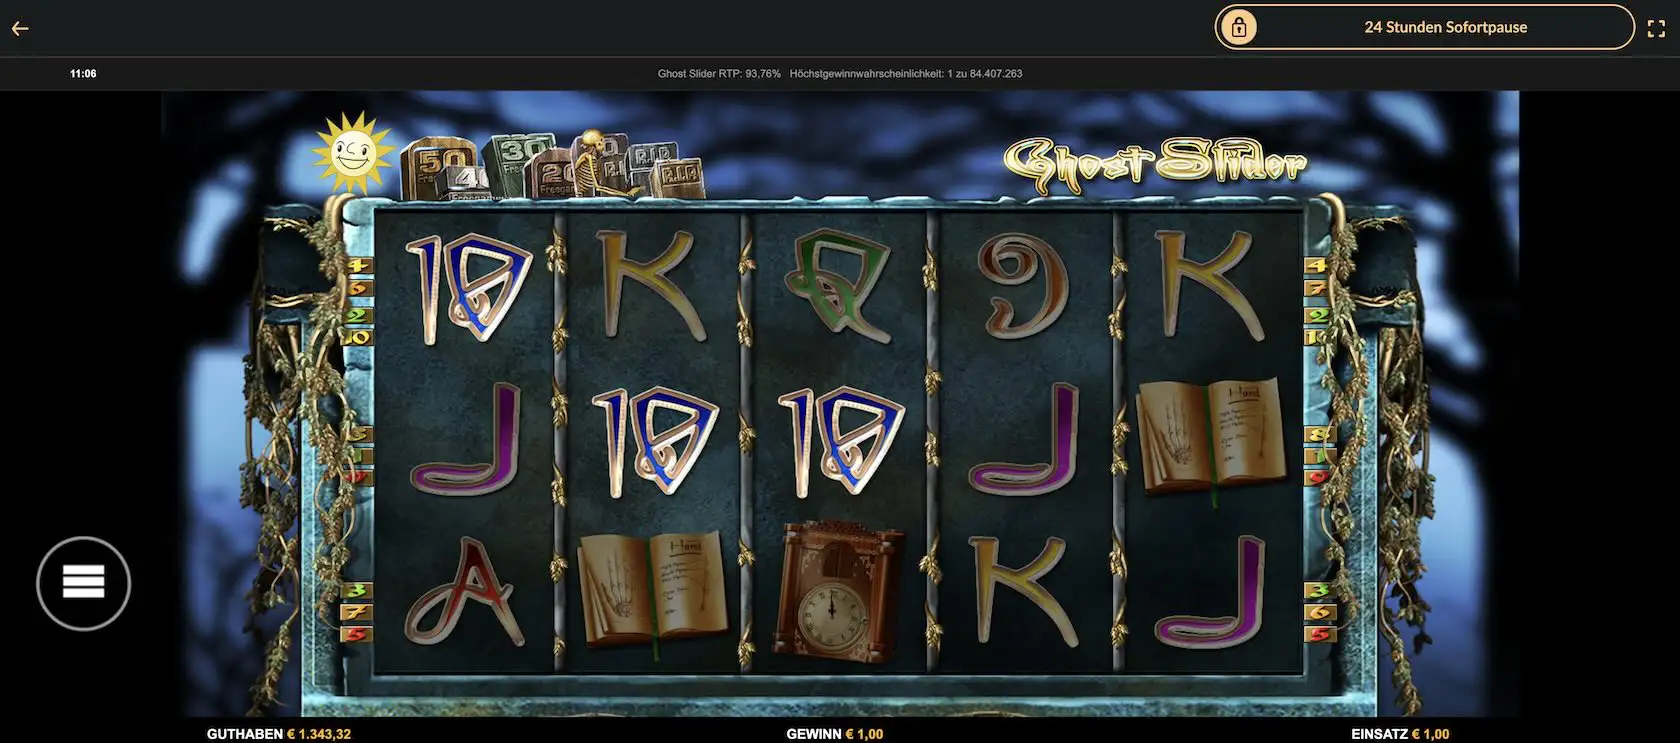Click the 10 symbol in third reel middle
The width and height of the screenshot is (1680, 743).
click(840, 441)
